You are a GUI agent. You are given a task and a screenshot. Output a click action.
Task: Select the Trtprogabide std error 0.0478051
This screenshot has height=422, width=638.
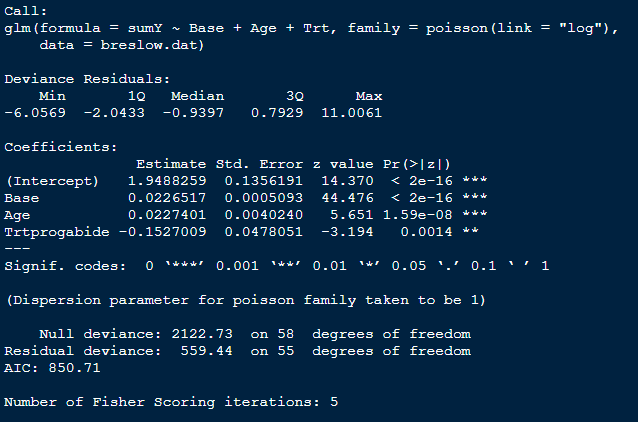(x=264, y=232)
